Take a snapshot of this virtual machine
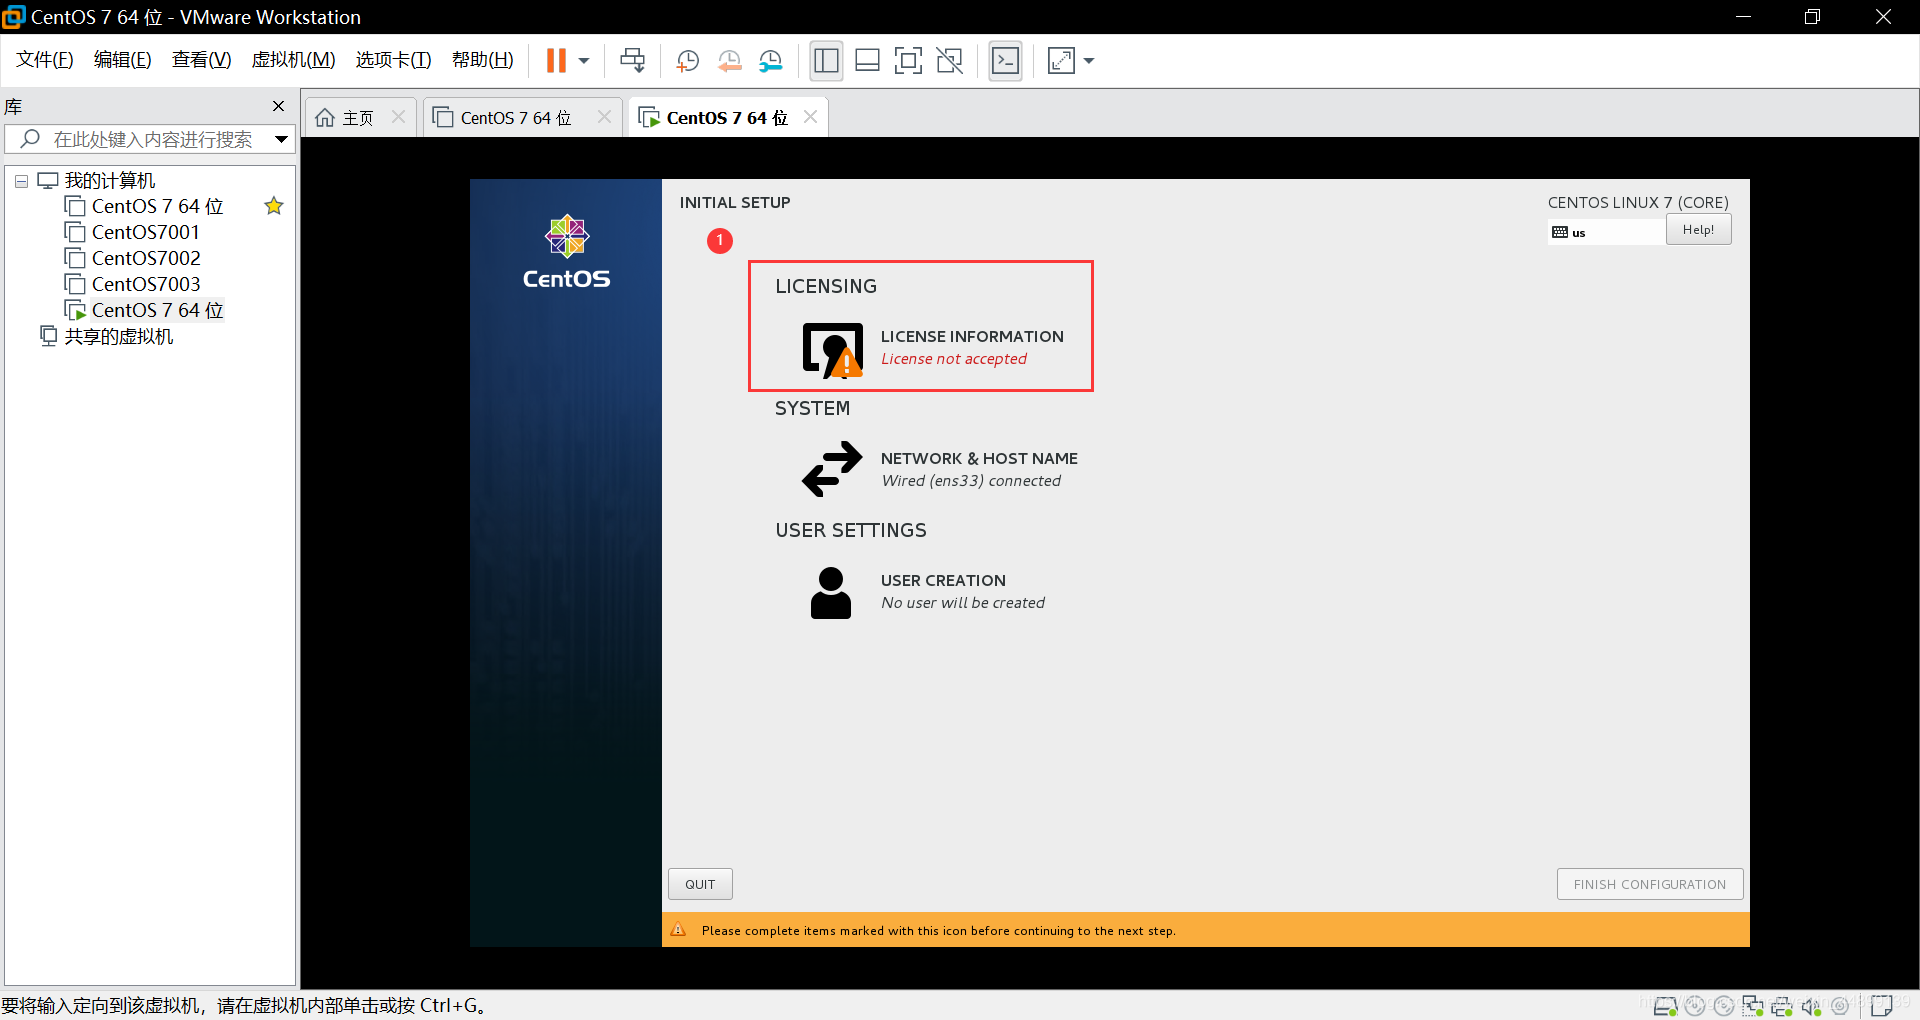 pos(687,61)
